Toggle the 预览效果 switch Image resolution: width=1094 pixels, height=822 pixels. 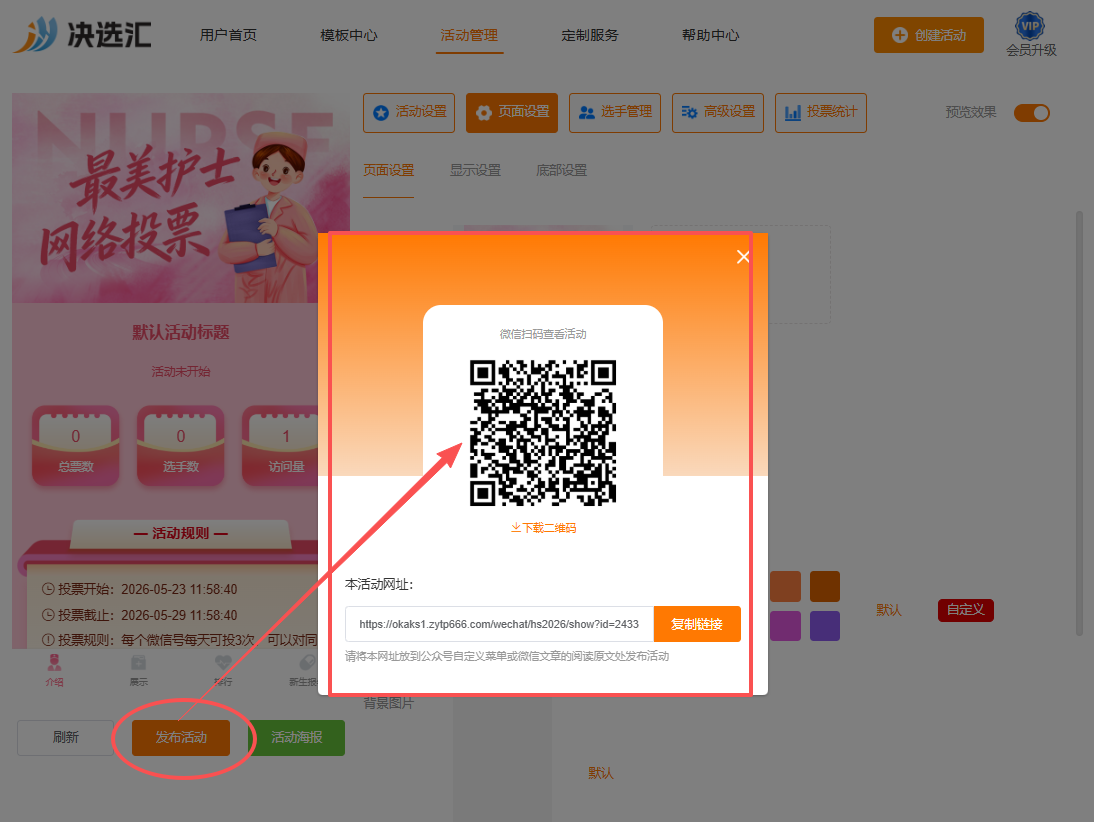[x=1031, y=112]
